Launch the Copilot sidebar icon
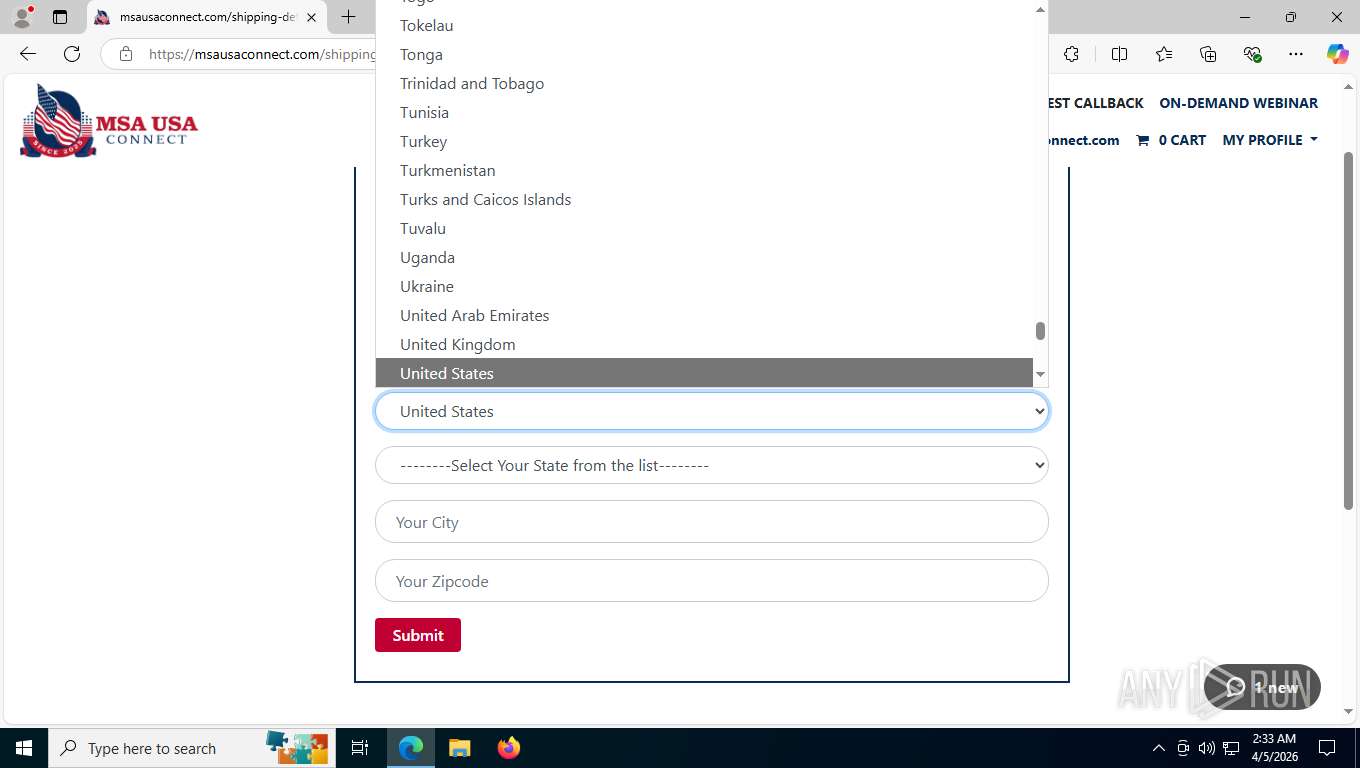The width and height of the screenshot is (1360, 768). [x=1338, y=54]
